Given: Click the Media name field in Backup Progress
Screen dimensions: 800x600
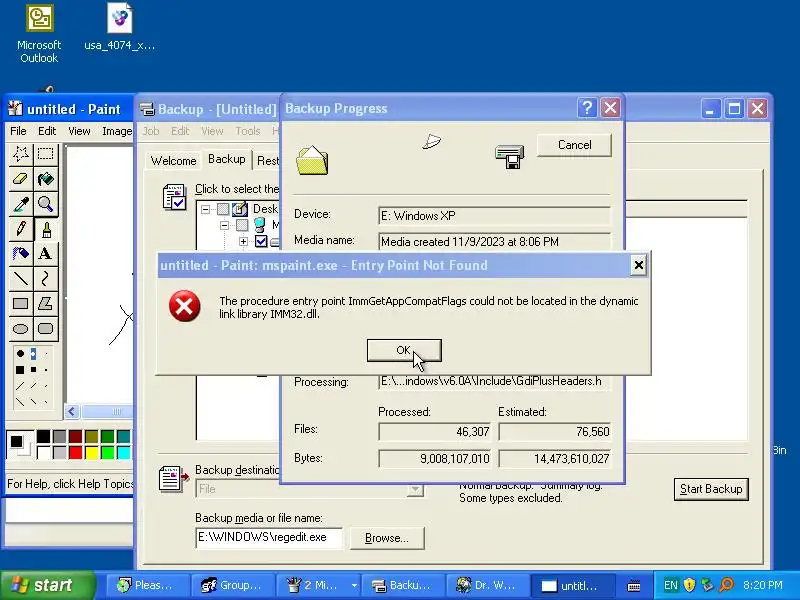Looking at the screenshot, I should point(494,242).
